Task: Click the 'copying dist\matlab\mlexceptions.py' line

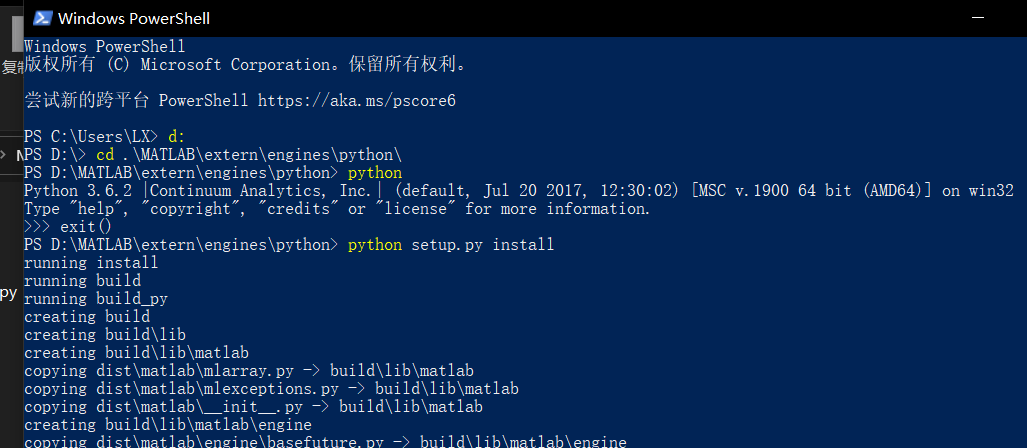Action: pos(271,389)
